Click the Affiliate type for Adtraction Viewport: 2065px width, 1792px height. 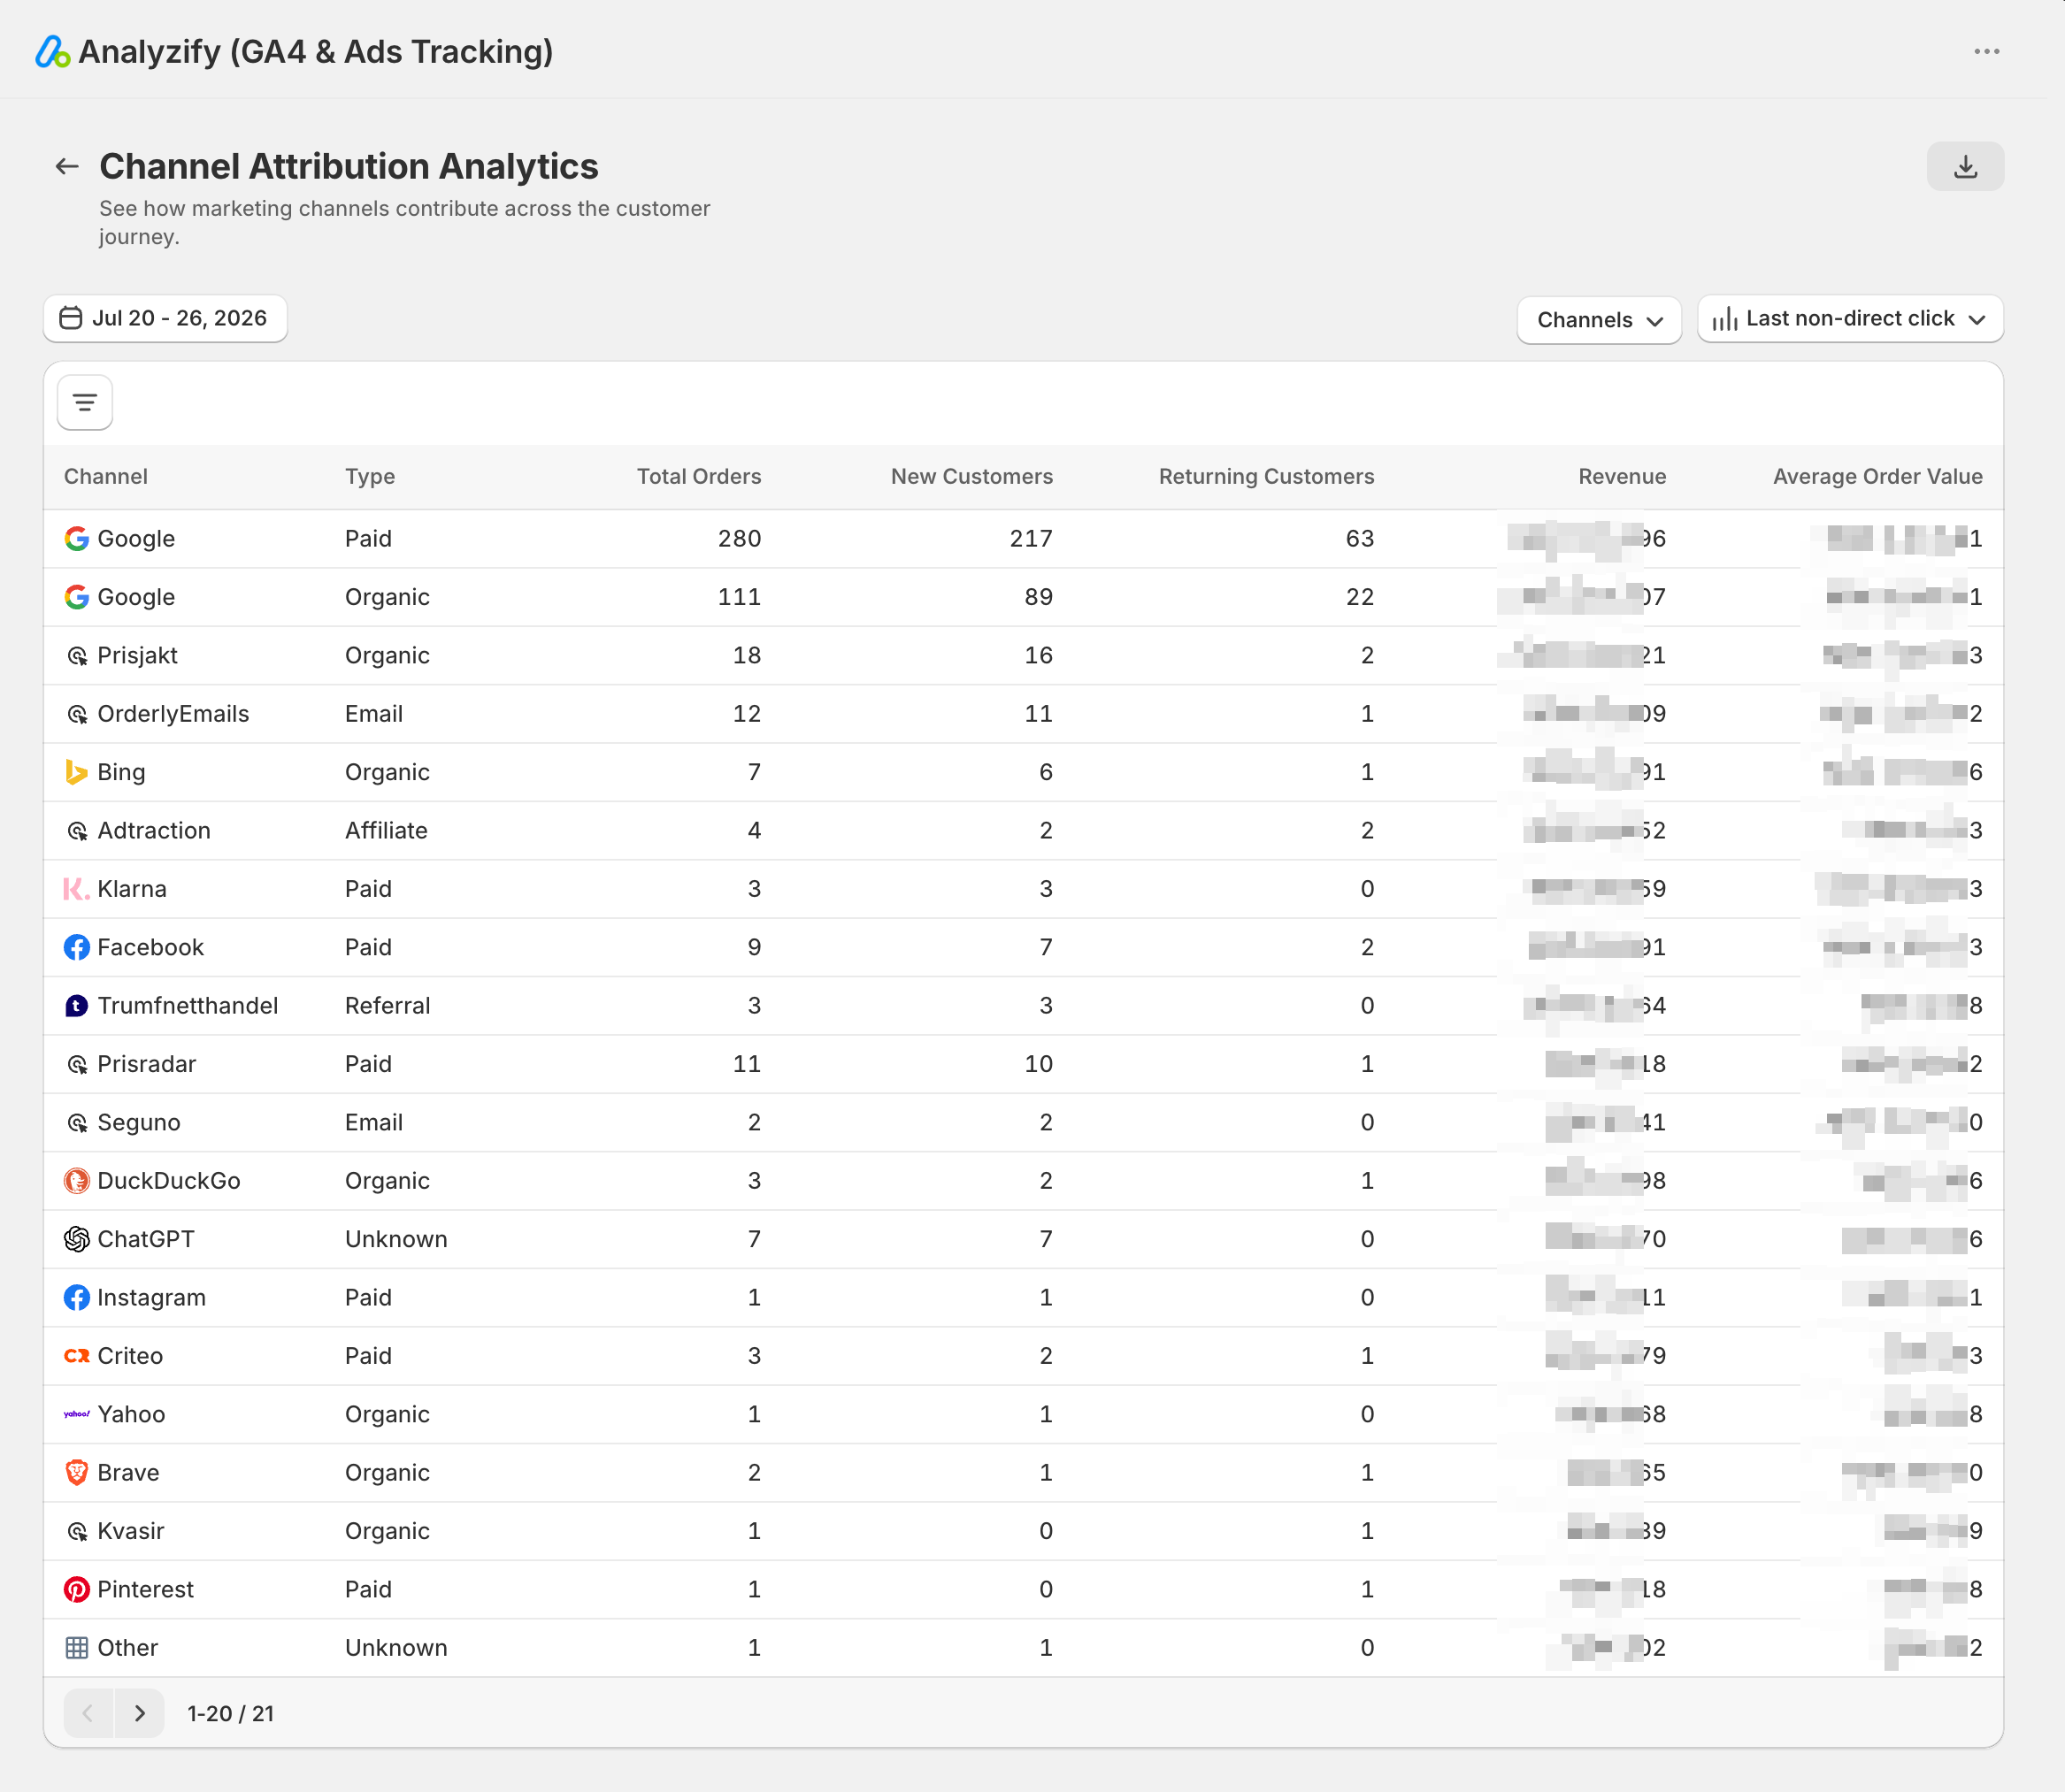click(x=386, y=830)
